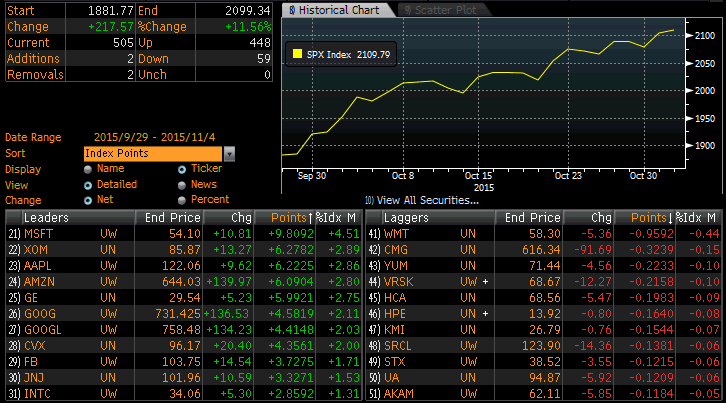Choose the Detailed view radio button
Image resolution: width=726 pixels, height=403 pixels.
[88, 185]
